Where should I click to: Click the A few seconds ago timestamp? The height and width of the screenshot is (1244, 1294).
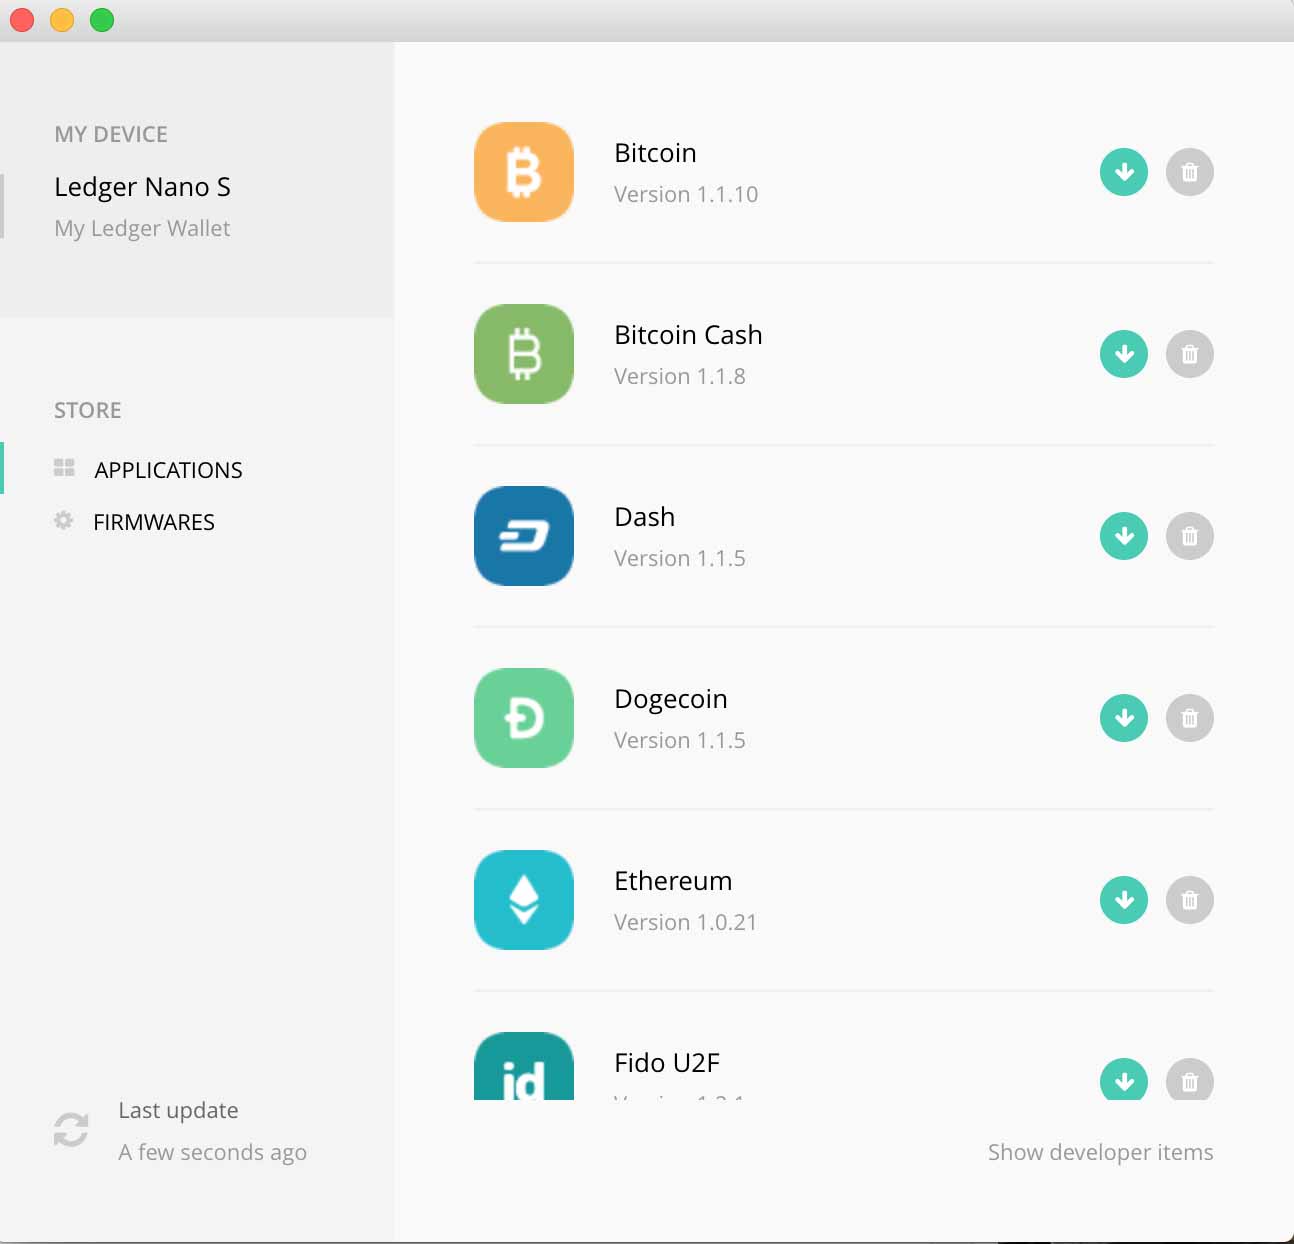212,1153
